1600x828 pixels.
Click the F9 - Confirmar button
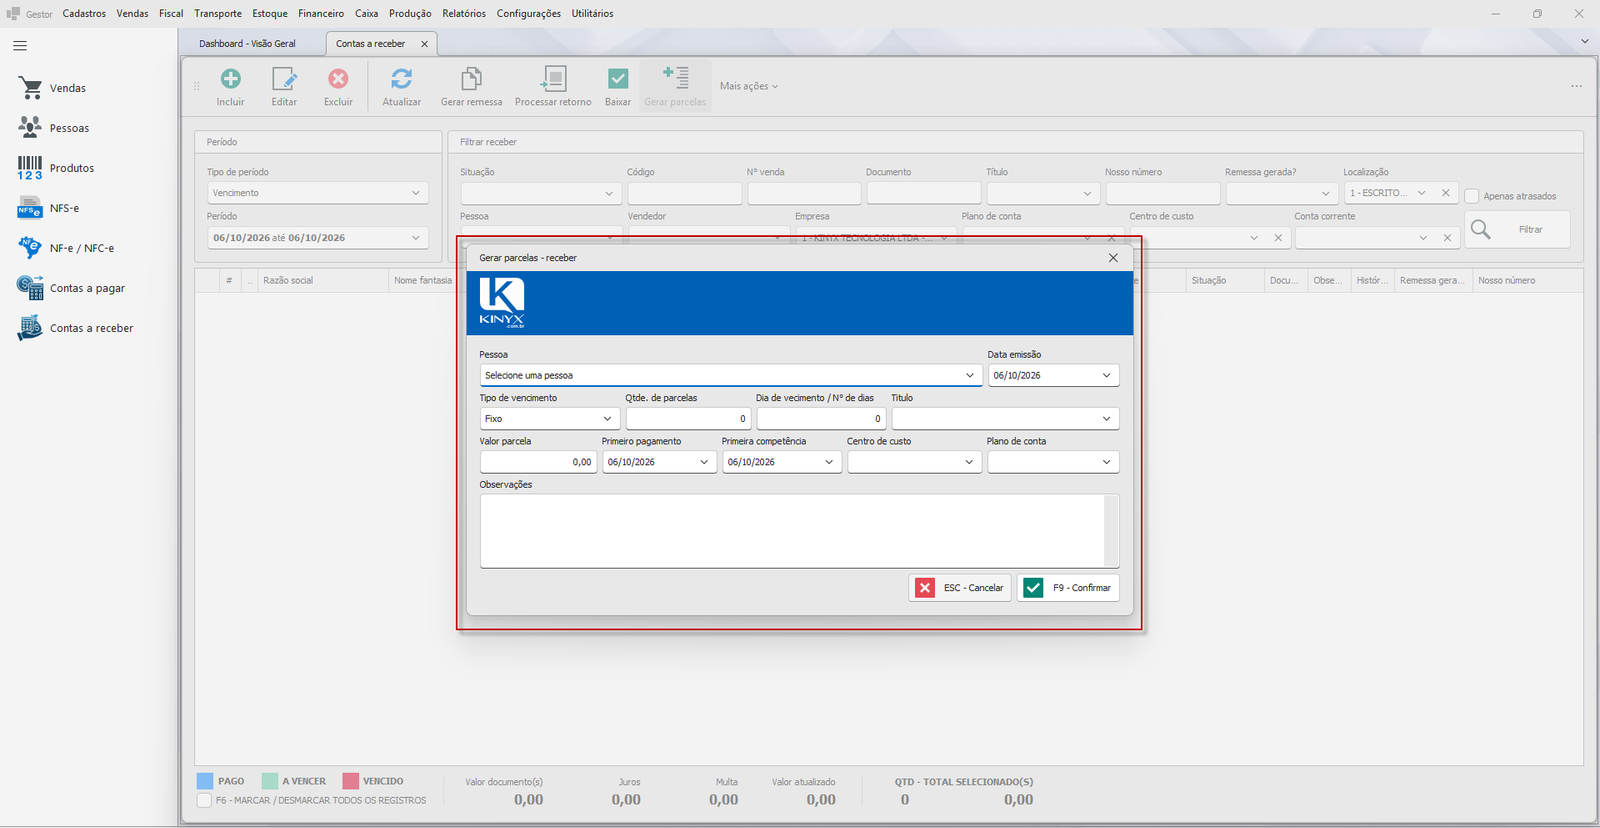[x=1068, y=588]
